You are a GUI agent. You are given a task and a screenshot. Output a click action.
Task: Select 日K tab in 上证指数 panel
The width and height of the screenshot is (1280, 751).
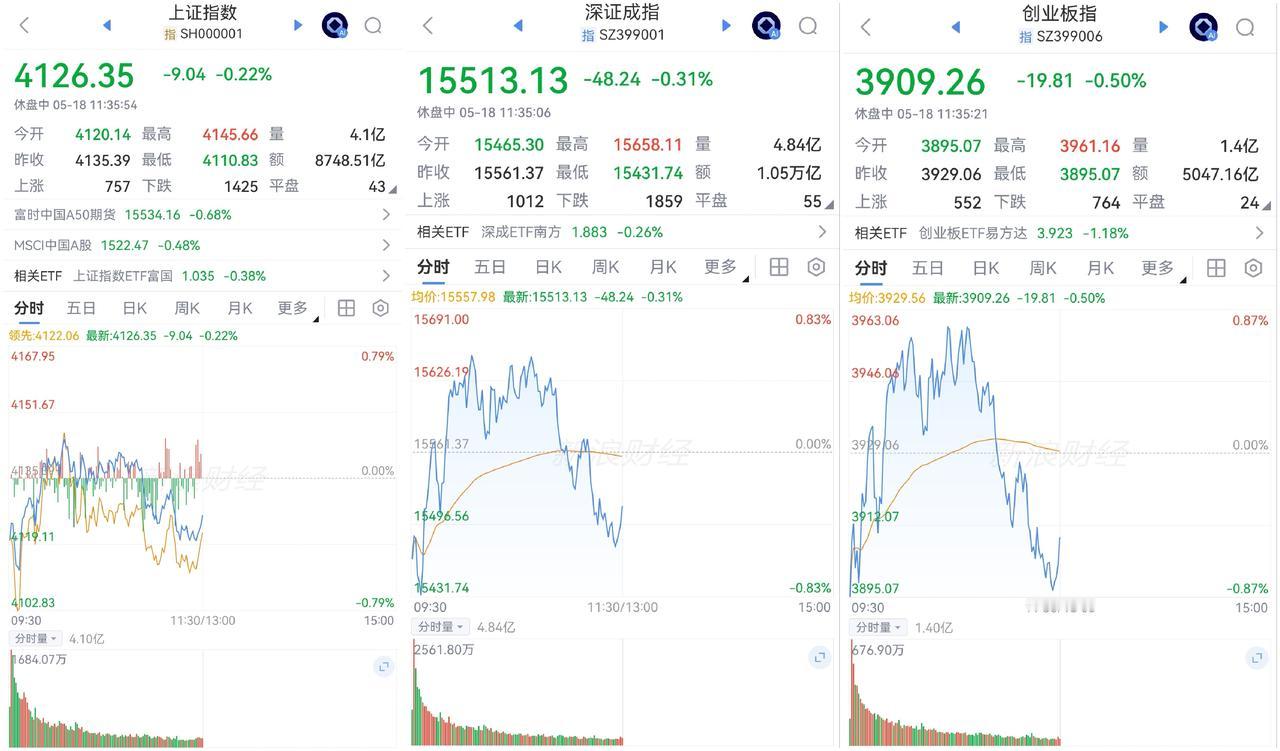point(134,308)
